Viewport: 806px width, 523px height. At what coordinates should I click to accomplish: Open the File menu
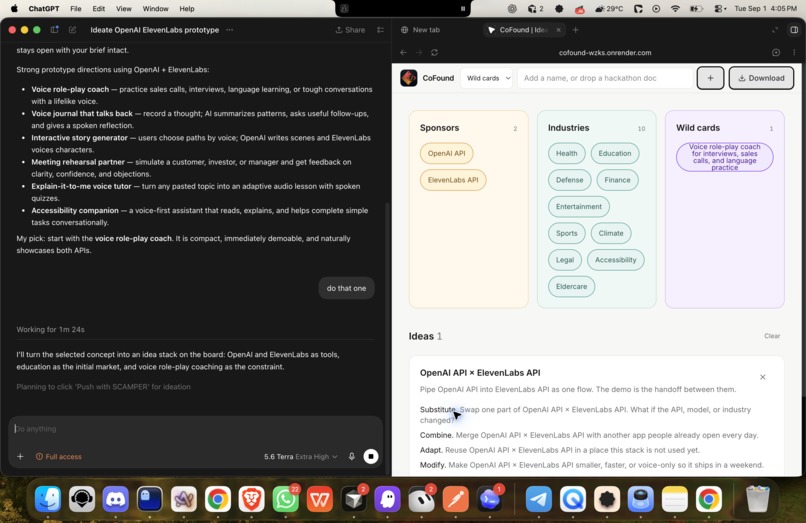point(76,9)
